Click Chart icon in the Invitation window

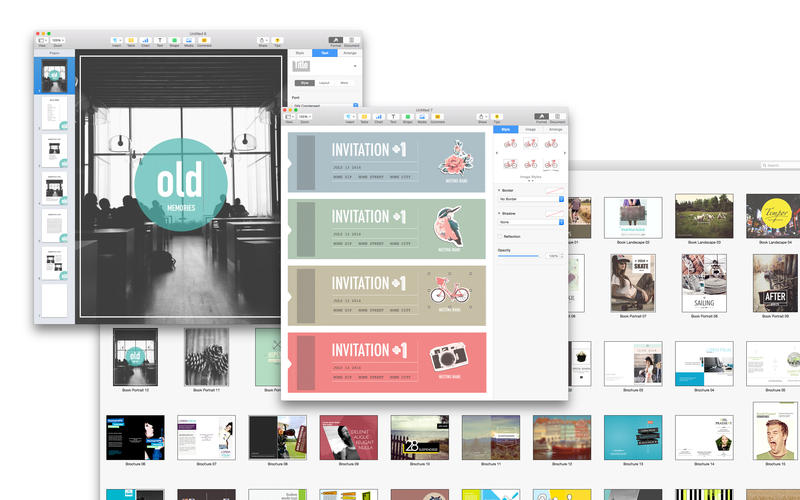pyautogui.click(x=379, y=117)
